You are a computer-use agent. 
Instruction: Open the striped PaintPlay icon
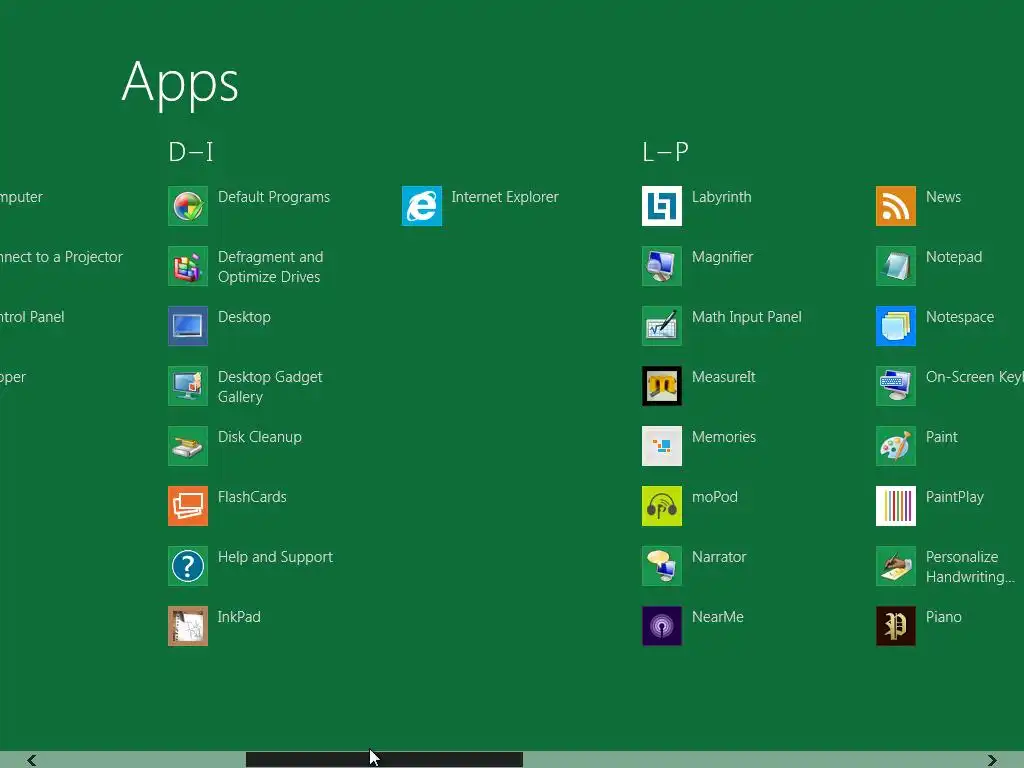point(896,506)
